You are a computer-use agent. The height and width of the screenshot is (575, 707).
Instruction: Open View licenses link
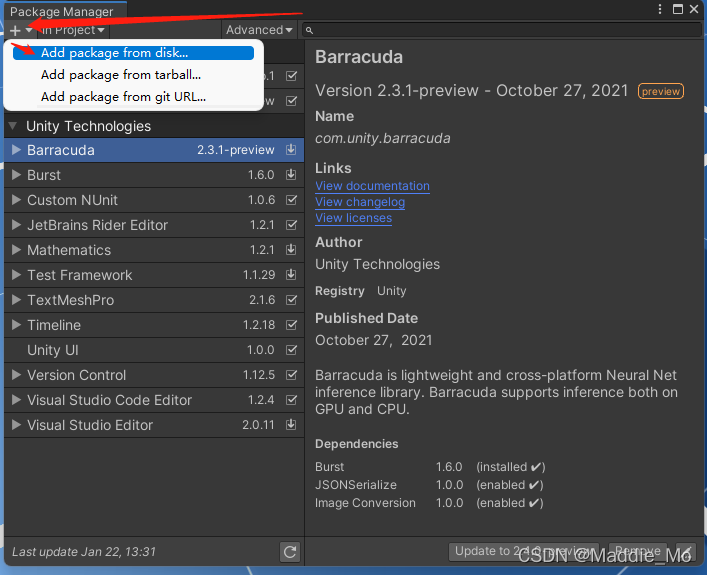(354, 218)
